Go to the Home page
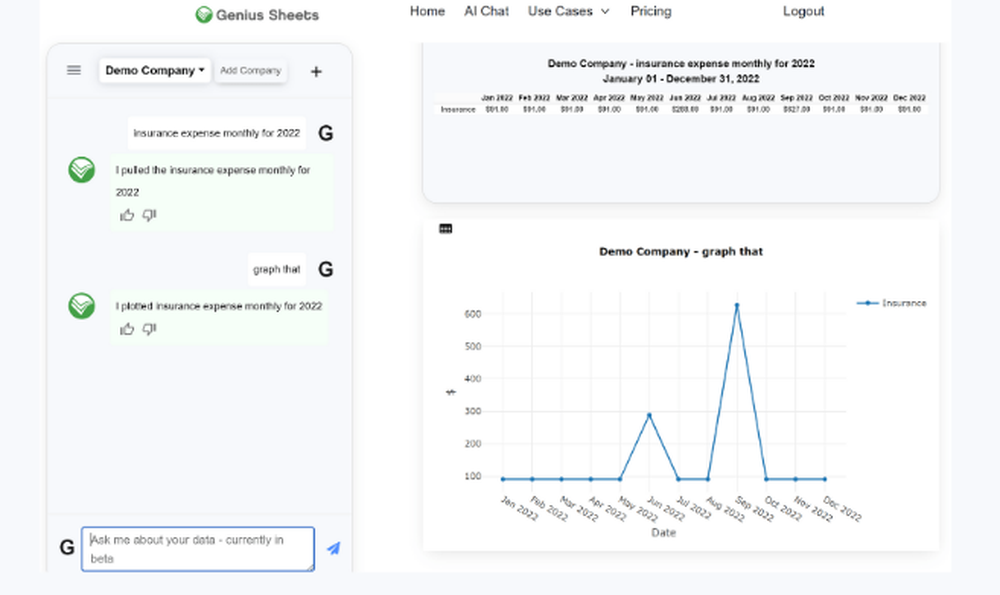 click(427, 12)
